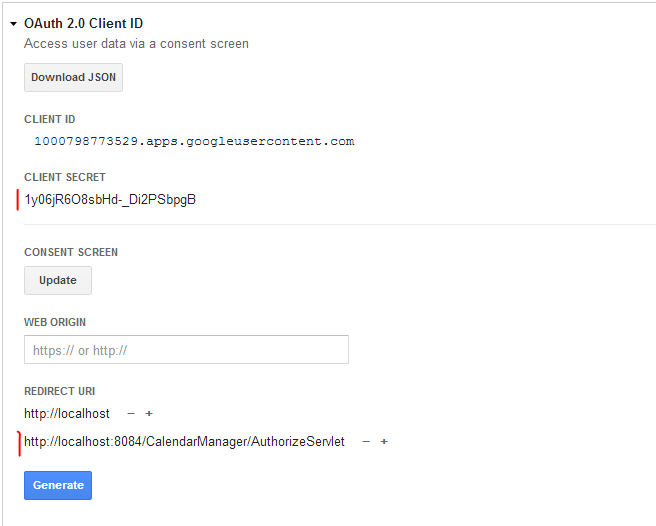Click the WEB ORIGIN label
The image size is (656, 526).
tap(55, 322)
